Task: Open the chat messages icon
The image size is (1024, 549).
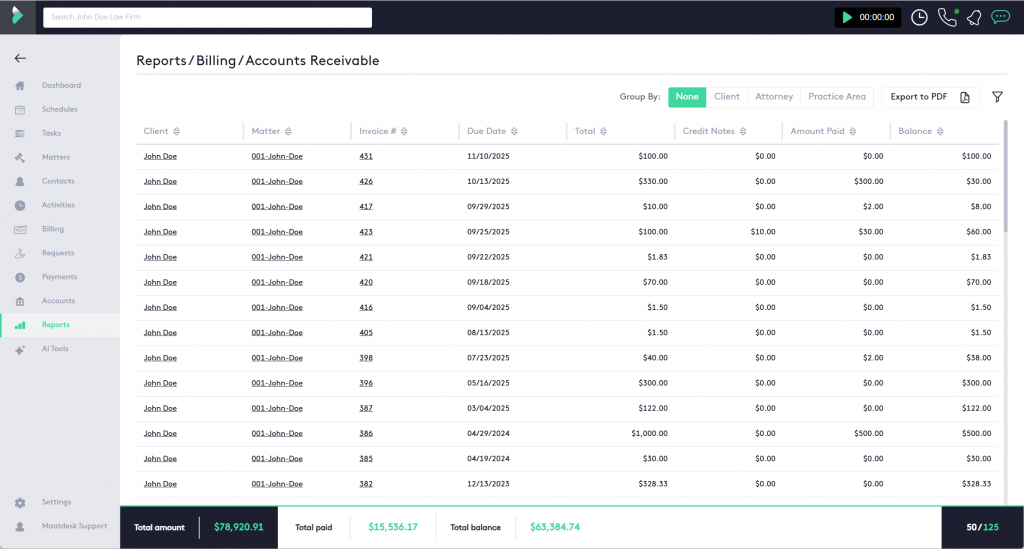Action: [1000, 17]
